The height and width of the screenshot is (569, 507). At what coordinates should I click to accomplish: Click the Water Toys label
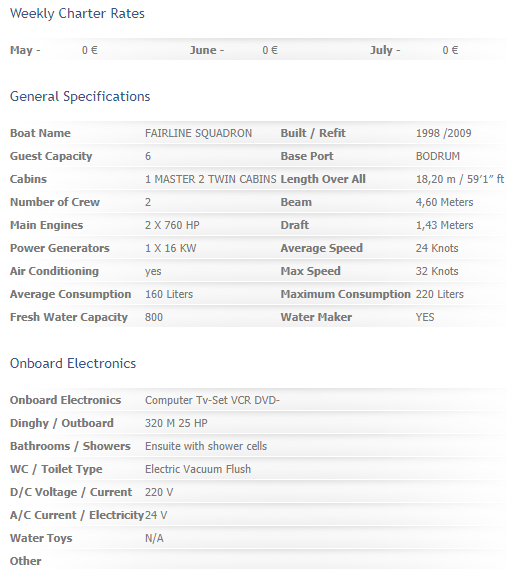(x=41, y=538)
